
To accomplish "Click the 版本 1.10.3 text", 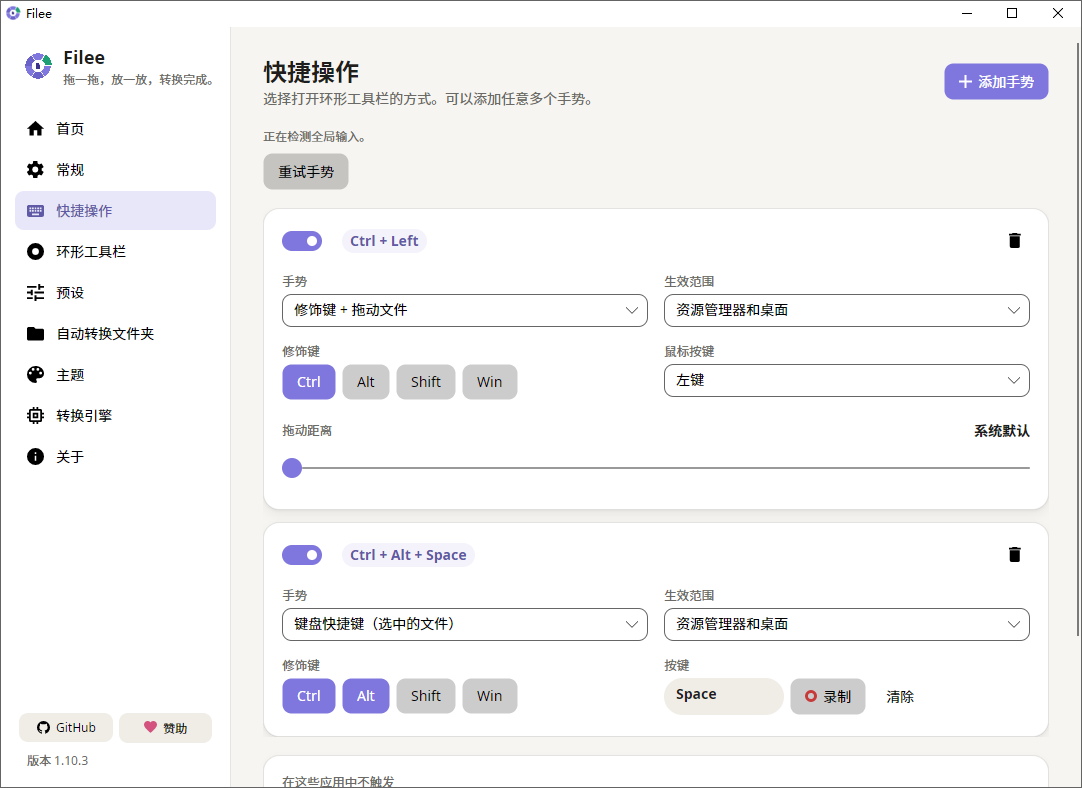I will coord(57,760).
